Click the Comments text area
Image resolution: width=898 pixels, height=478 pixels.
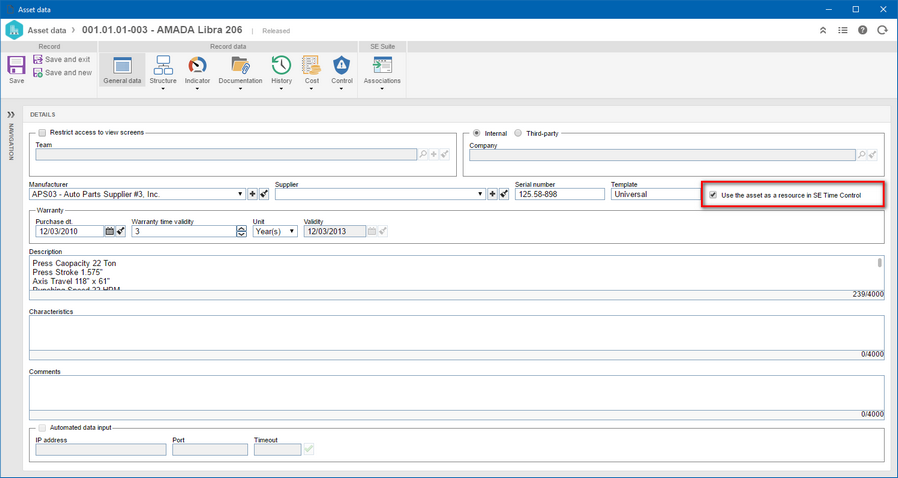(x=456, y=393)
